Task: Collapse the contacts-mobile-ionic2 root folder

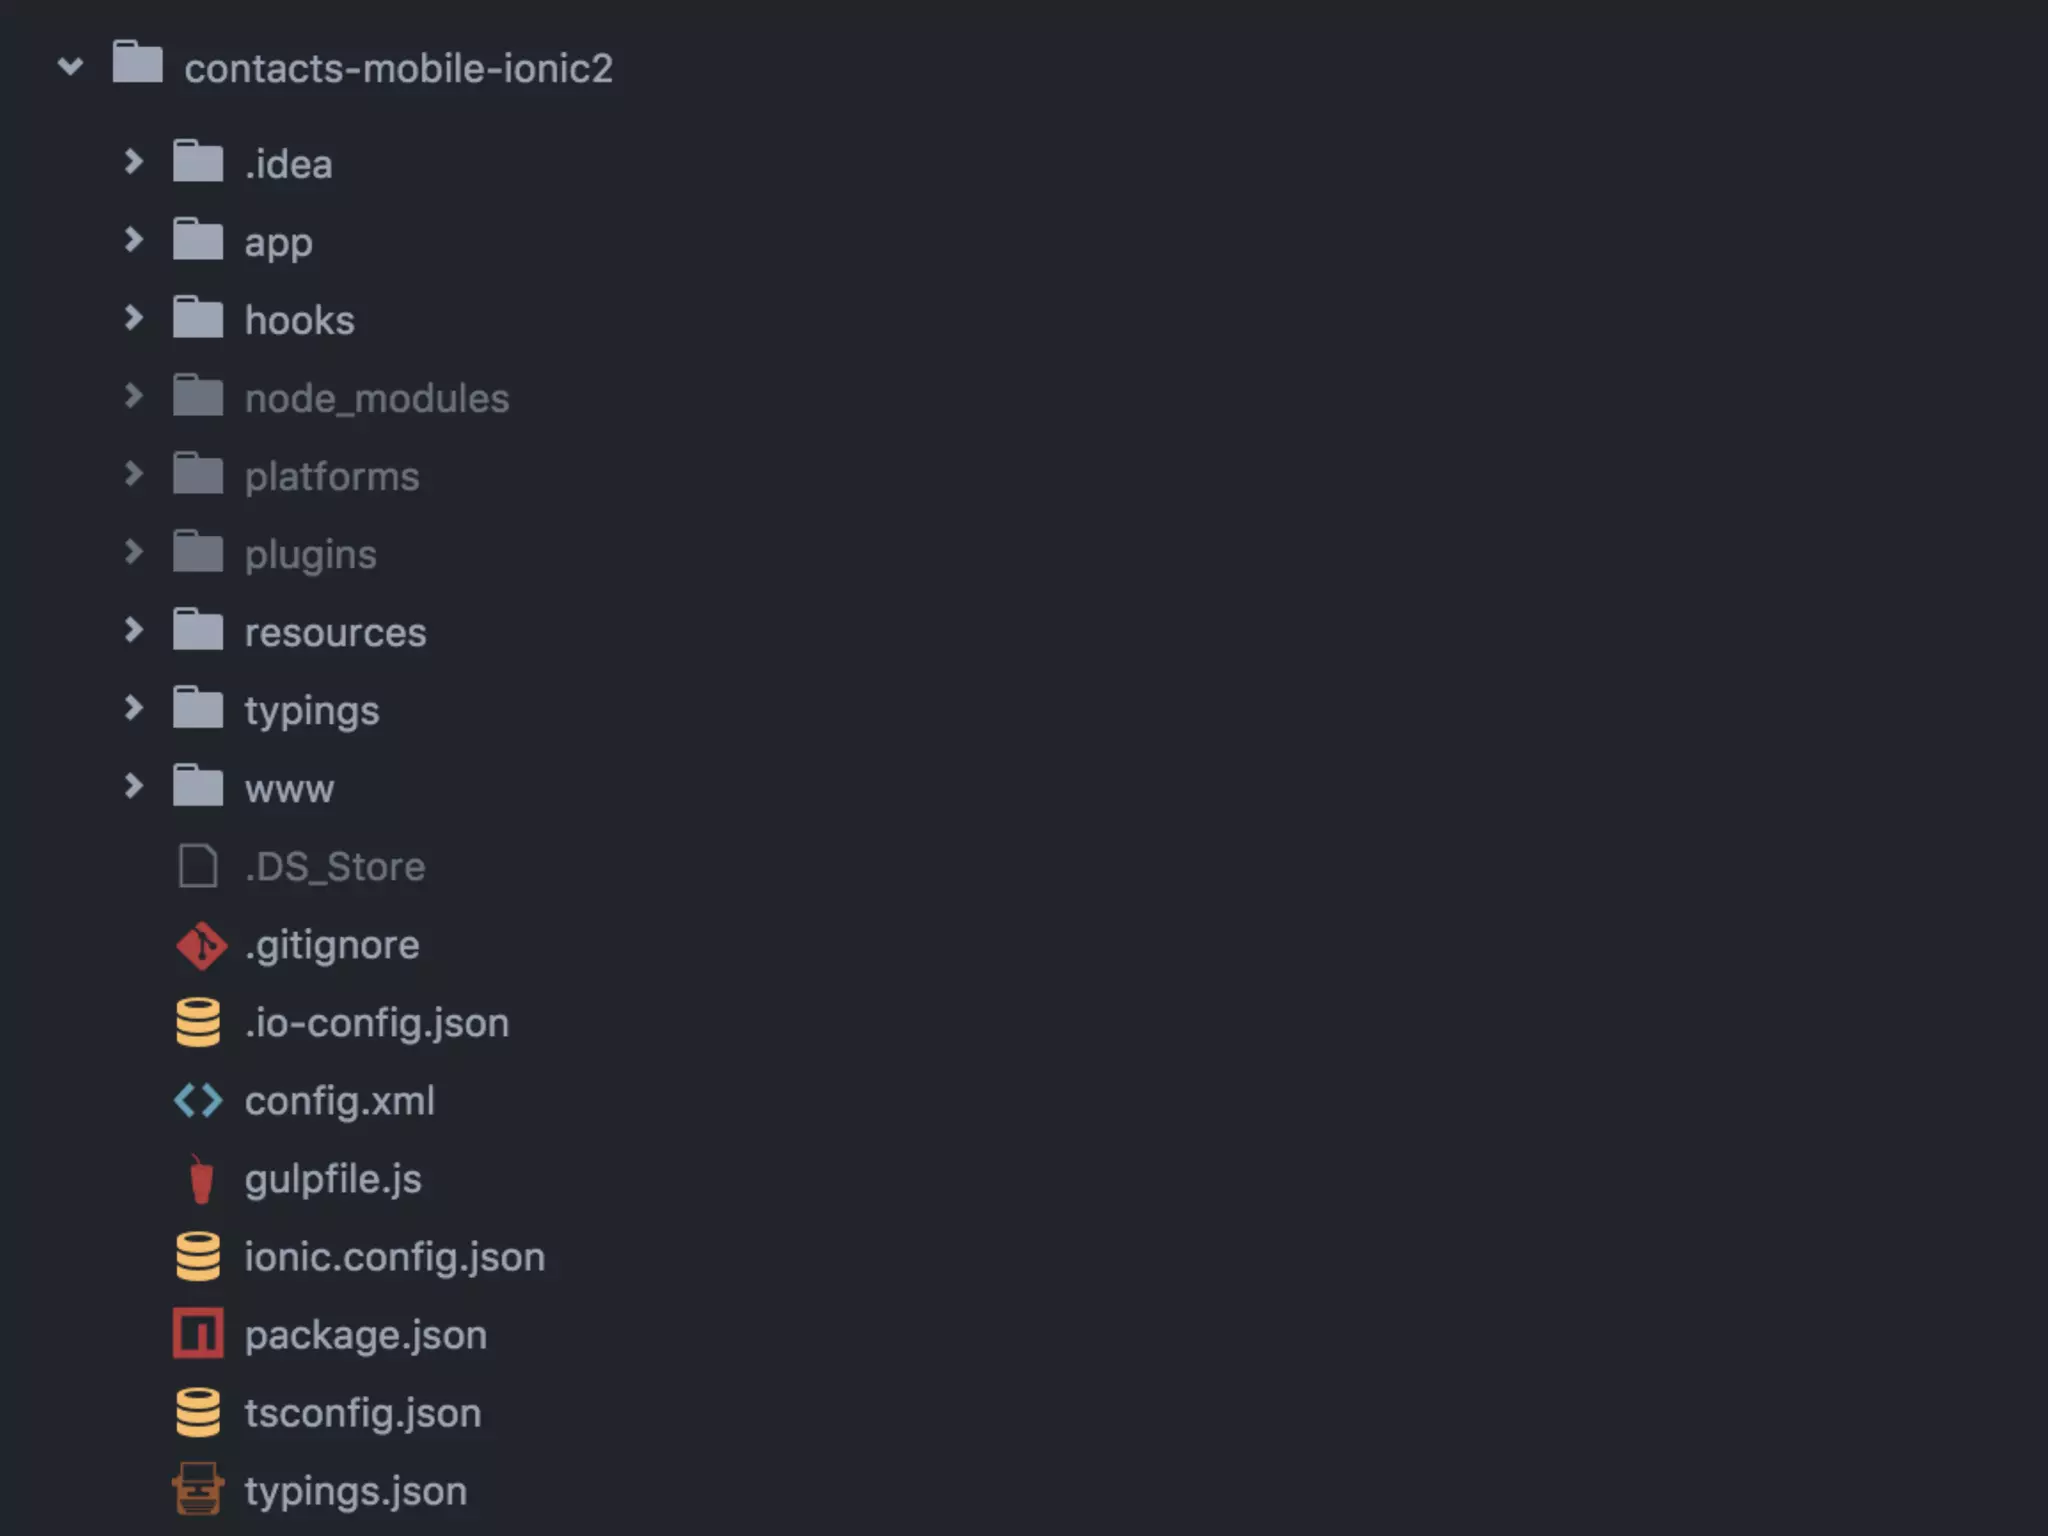Action: 70,67
